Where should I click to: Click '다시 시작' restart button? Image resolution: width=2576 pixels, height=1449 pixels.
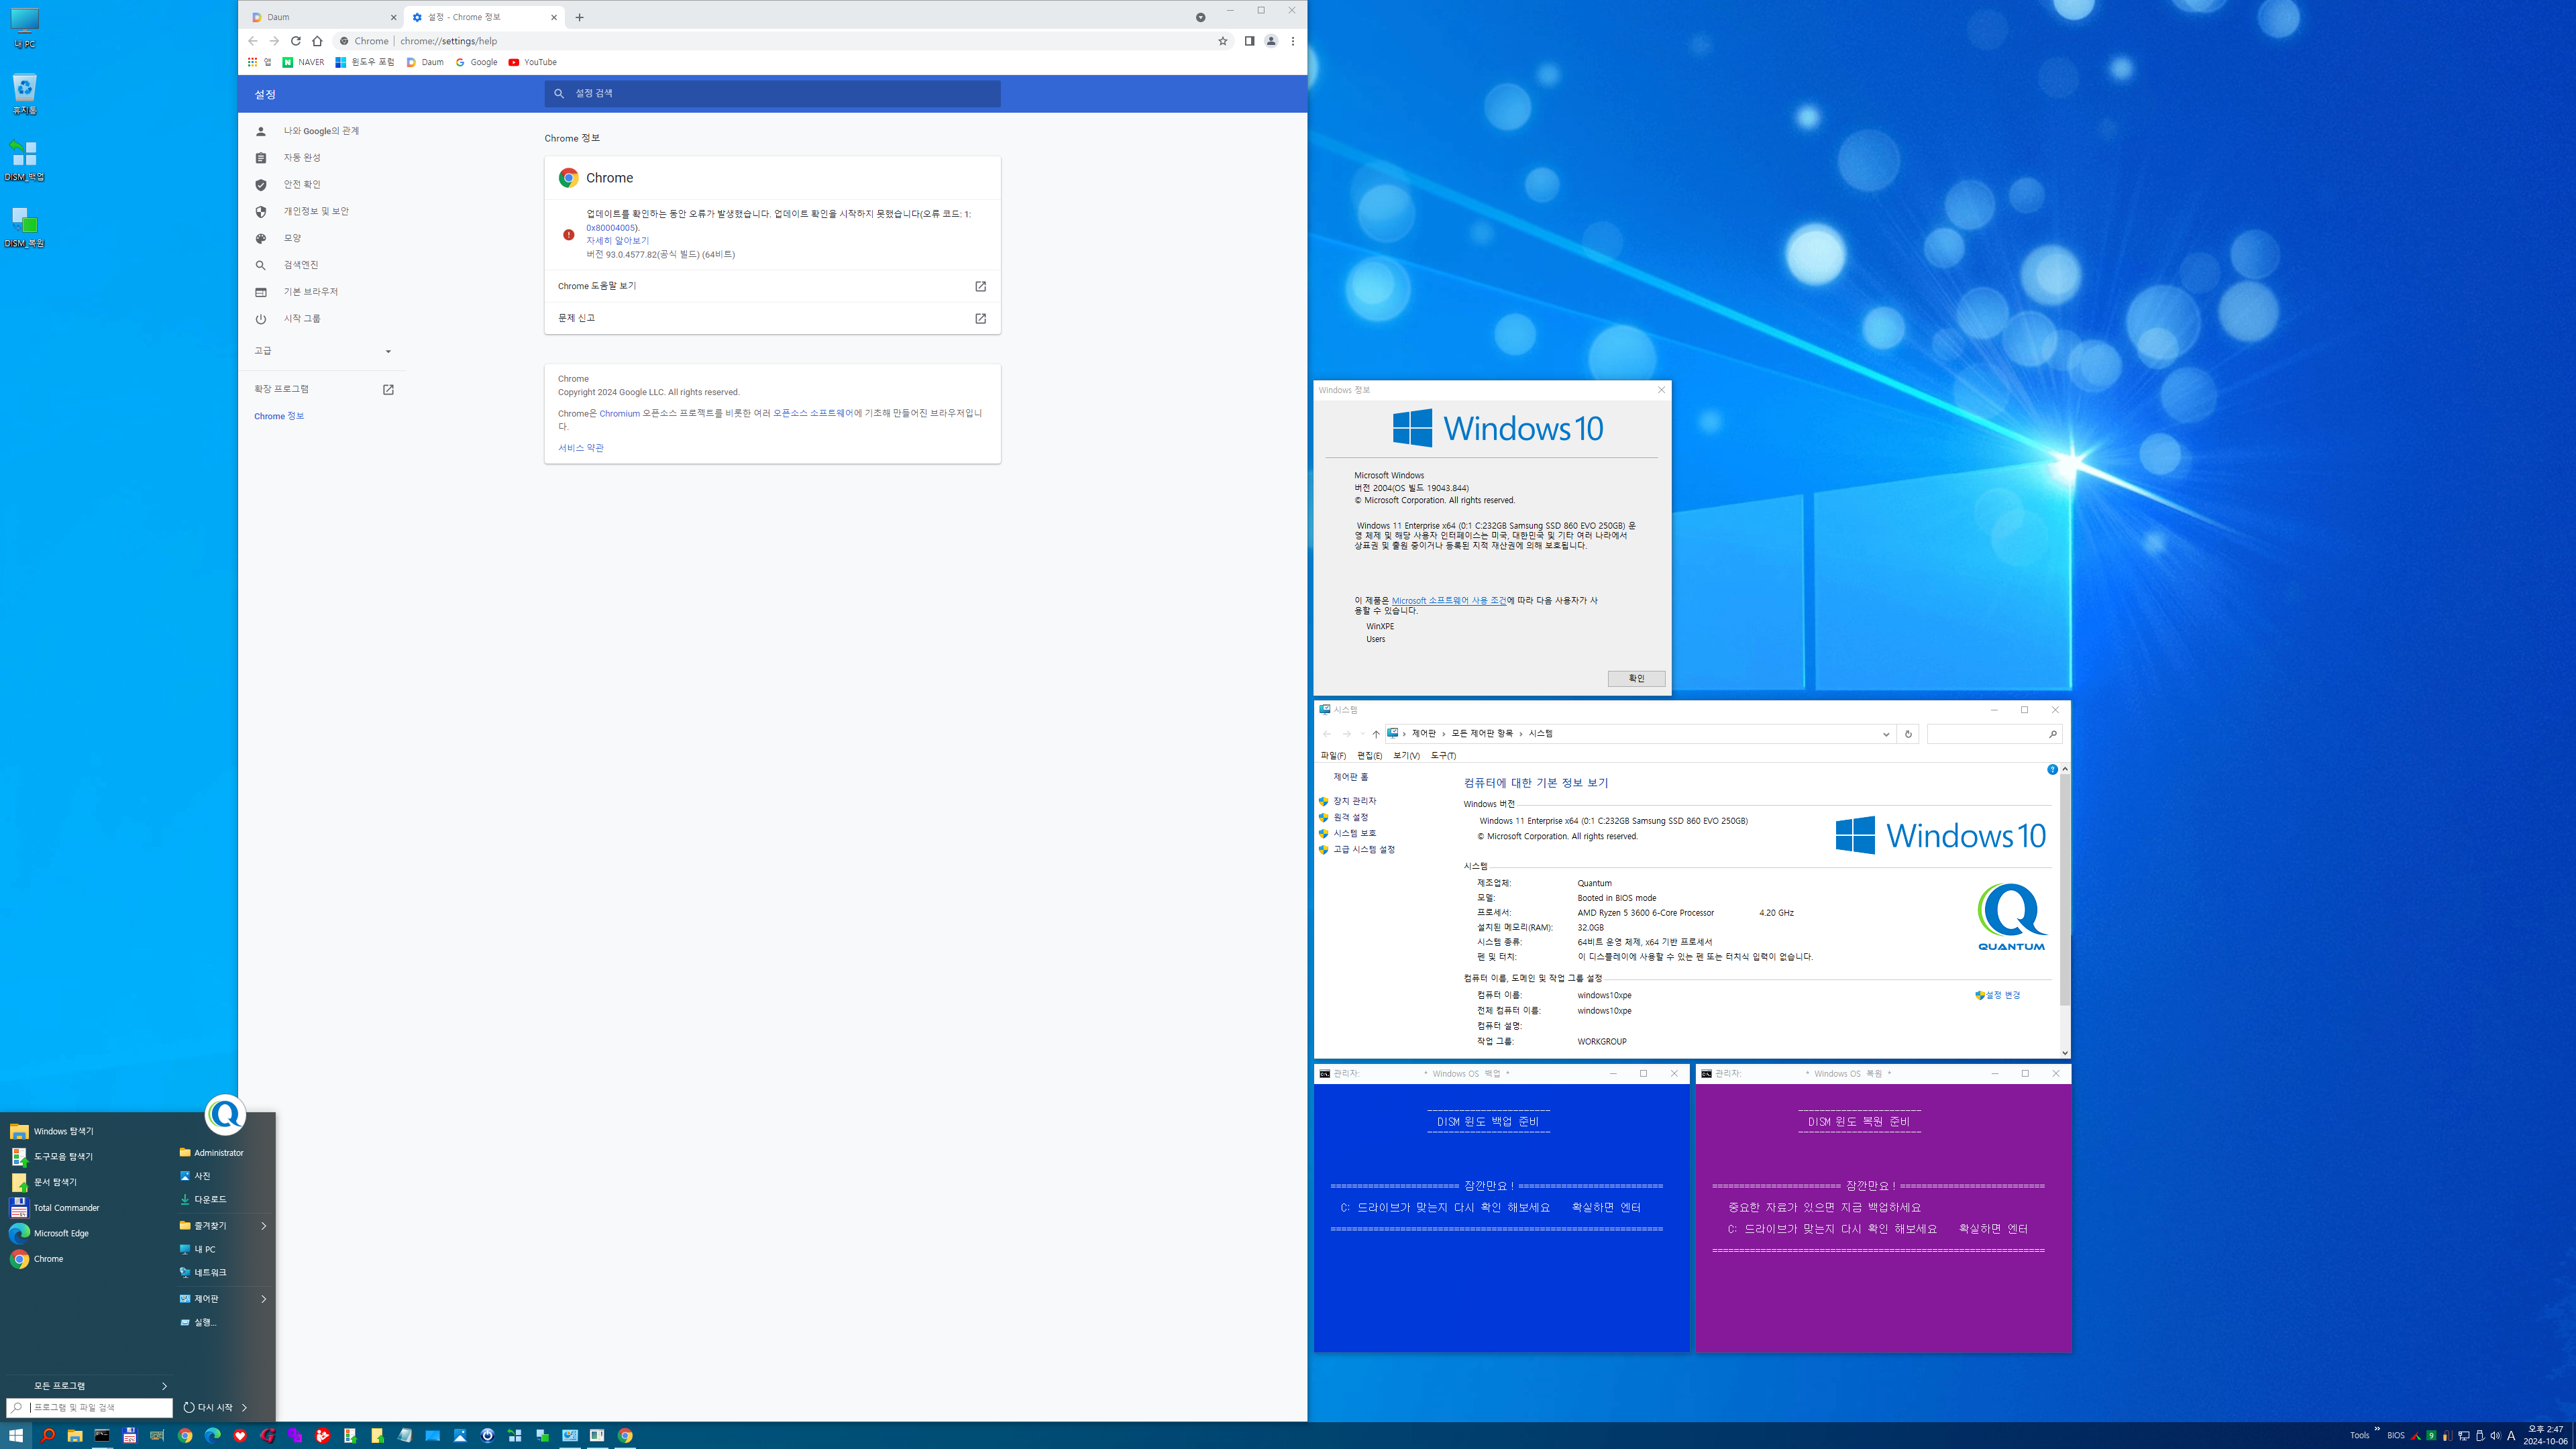coord(208,1408)
